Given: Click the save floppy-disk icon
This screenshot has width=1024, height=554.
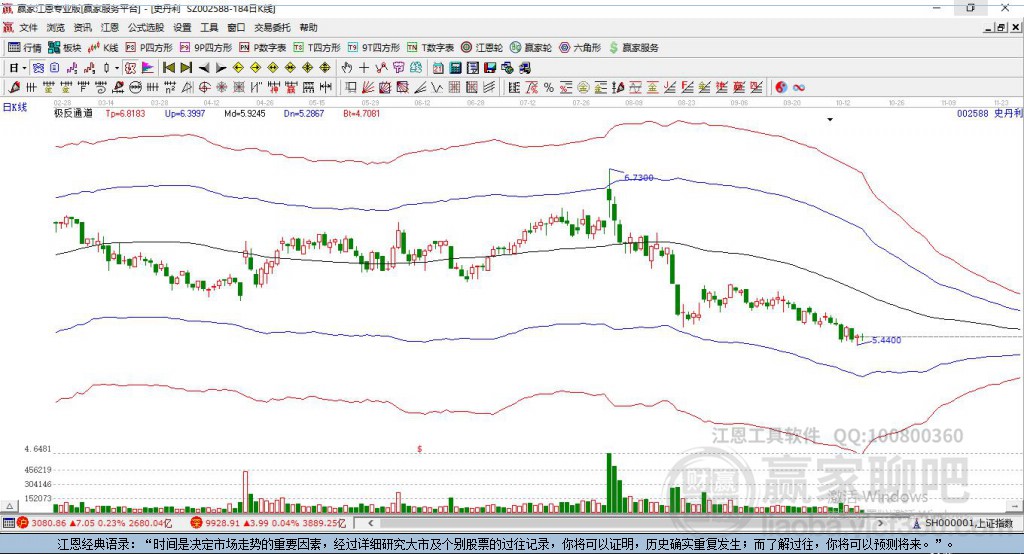Looking at the screenshot, I should (x=490, y=68).
